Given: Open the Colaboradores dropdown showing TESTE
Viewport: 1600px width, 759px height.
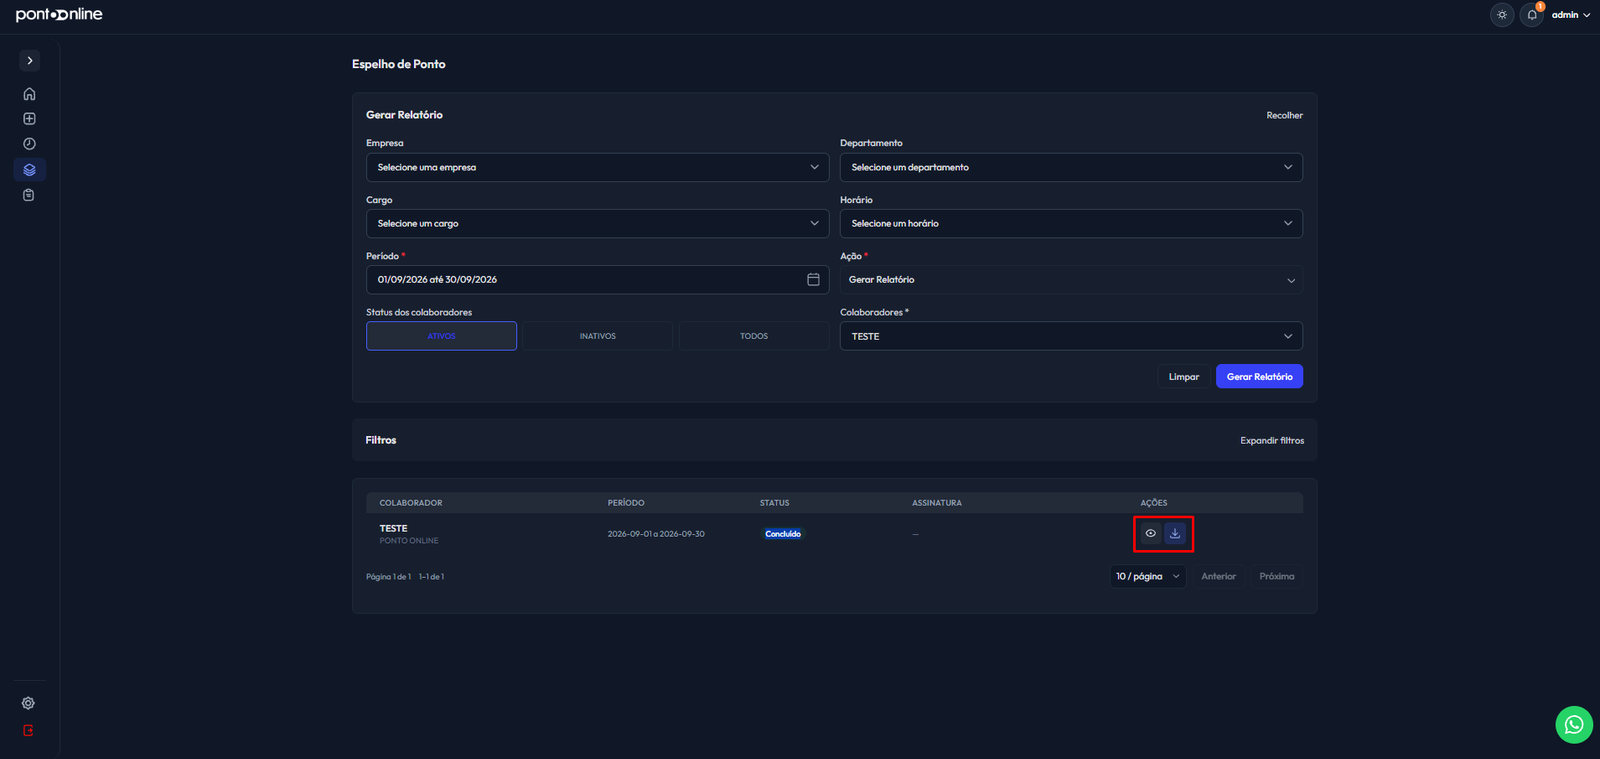Looking at the screenshot, I should (x=1071, y=336).
